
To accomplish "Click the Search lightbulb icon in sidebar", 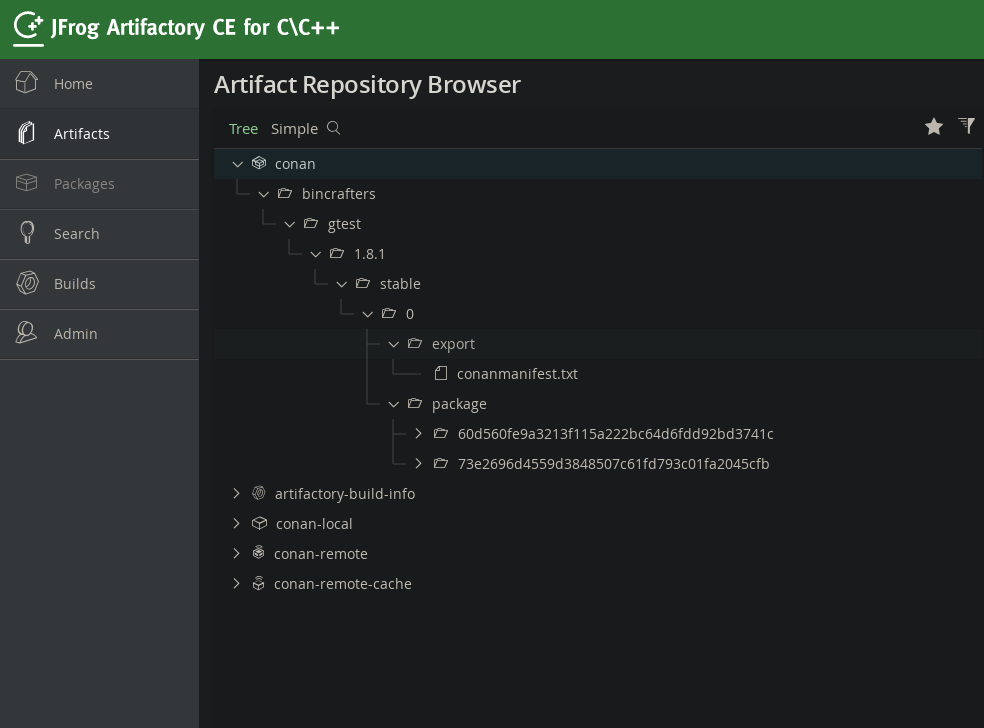I will (x=27, y=233).
